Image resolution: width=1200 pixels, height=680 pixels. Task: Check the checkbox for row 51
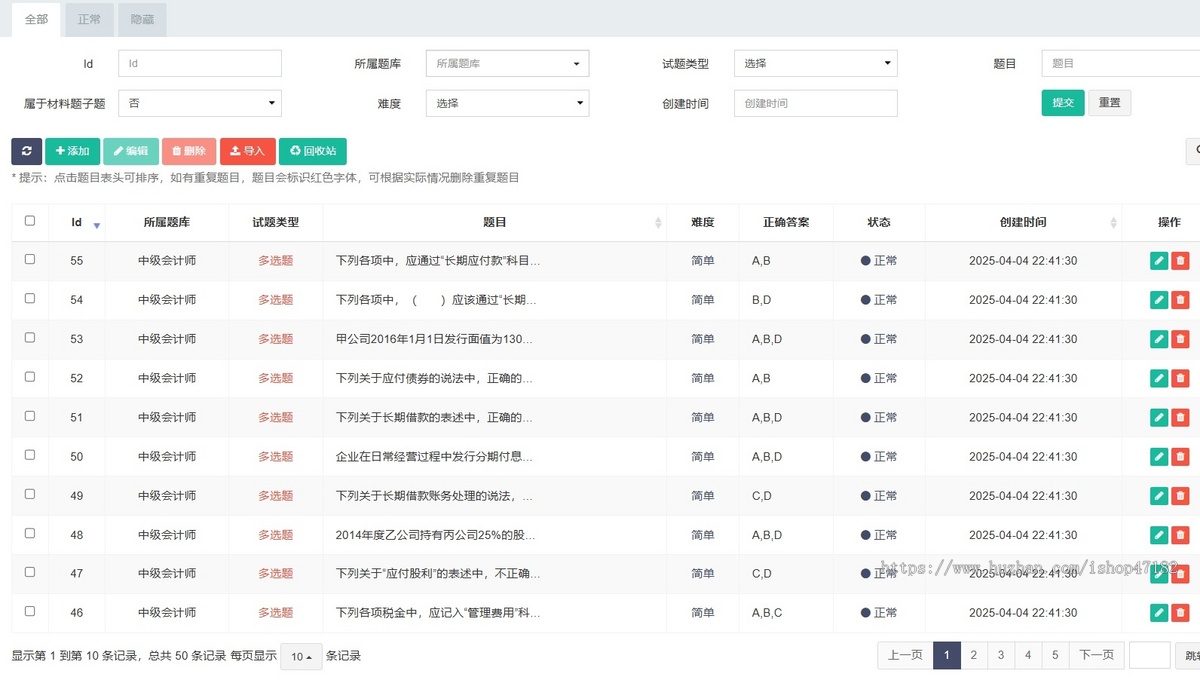pos(30,415)
